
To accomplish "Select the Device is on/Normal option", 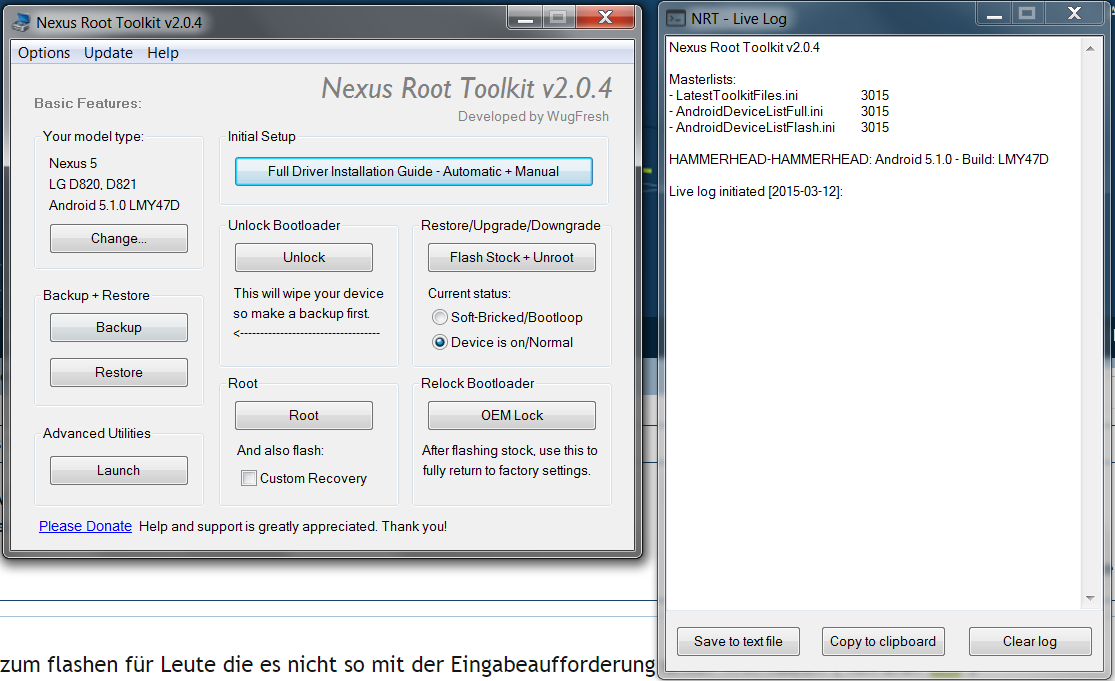I will (440, 342).
